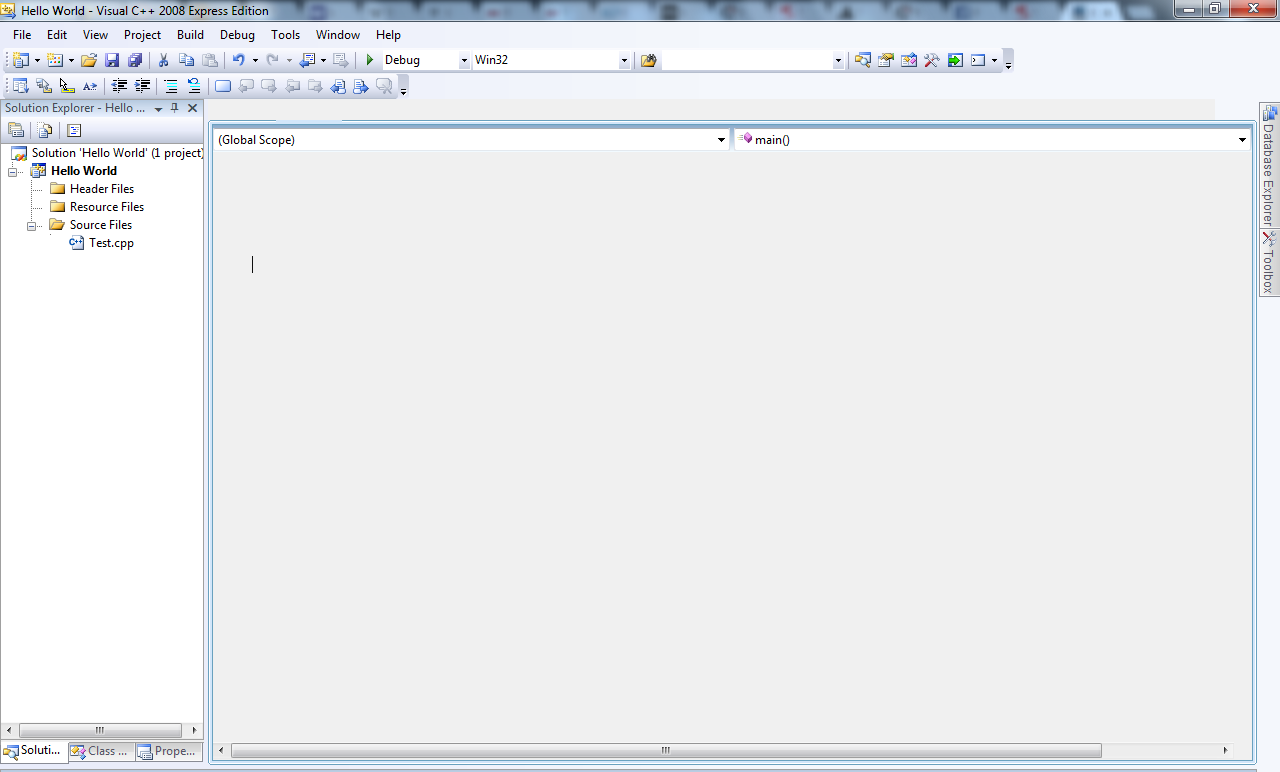Open the View menu
This screenshot has width=1280, height=772.
click(x=95, y=34)
